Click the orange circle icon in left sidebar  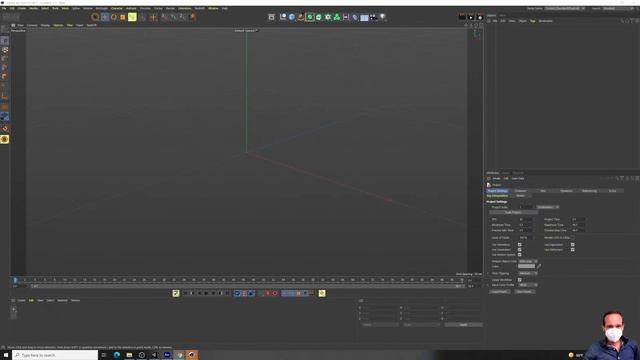point(4,139)
